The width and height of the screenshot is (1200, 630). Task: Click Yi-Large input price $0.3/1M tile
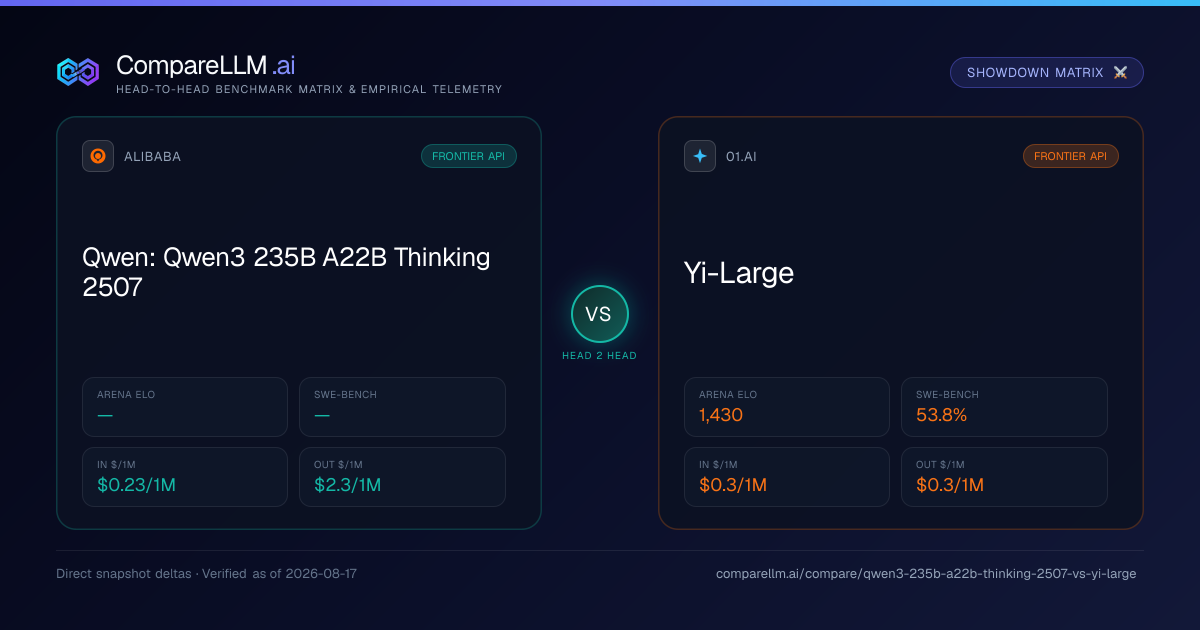pyautogui.click(x=787, y=477)
